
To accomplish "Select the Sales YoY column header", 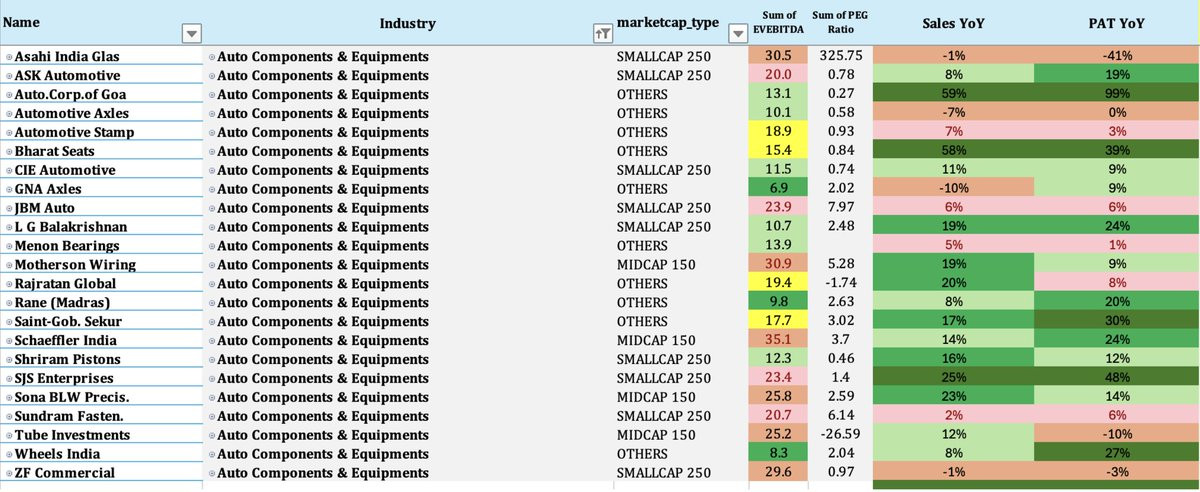I will tap(953, 23).
